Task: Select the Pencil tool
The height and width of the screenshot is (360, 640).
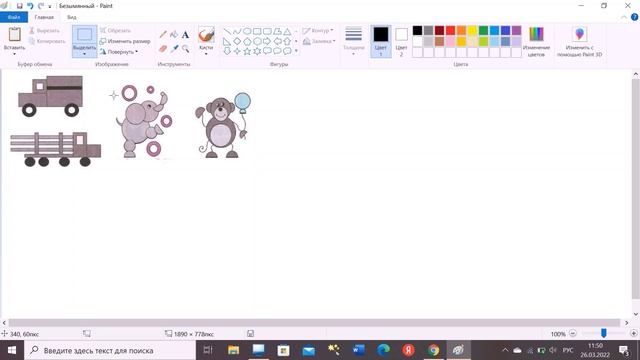Action: [163, 35]
